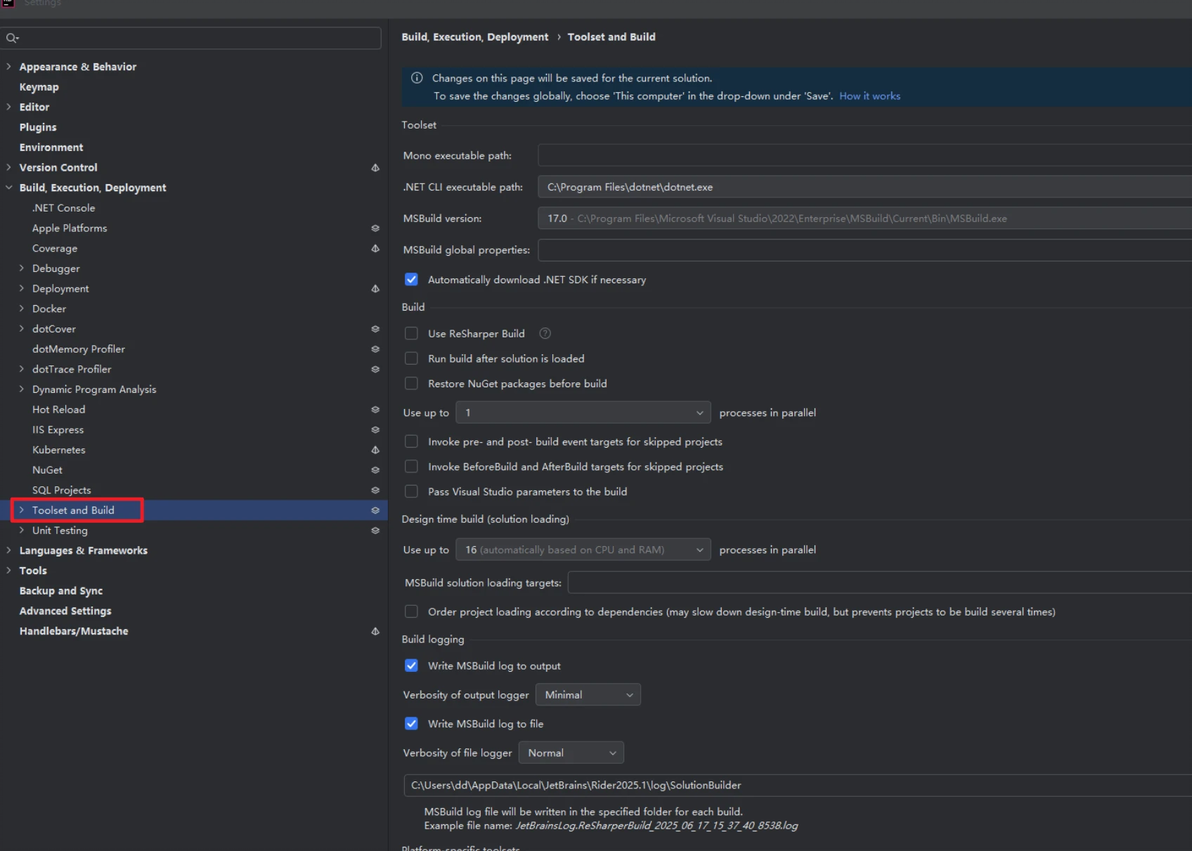Check Order project loading according to dependencies
Image resolution: width=1192 pixels, height=851 pixels.
click(411, 611)
